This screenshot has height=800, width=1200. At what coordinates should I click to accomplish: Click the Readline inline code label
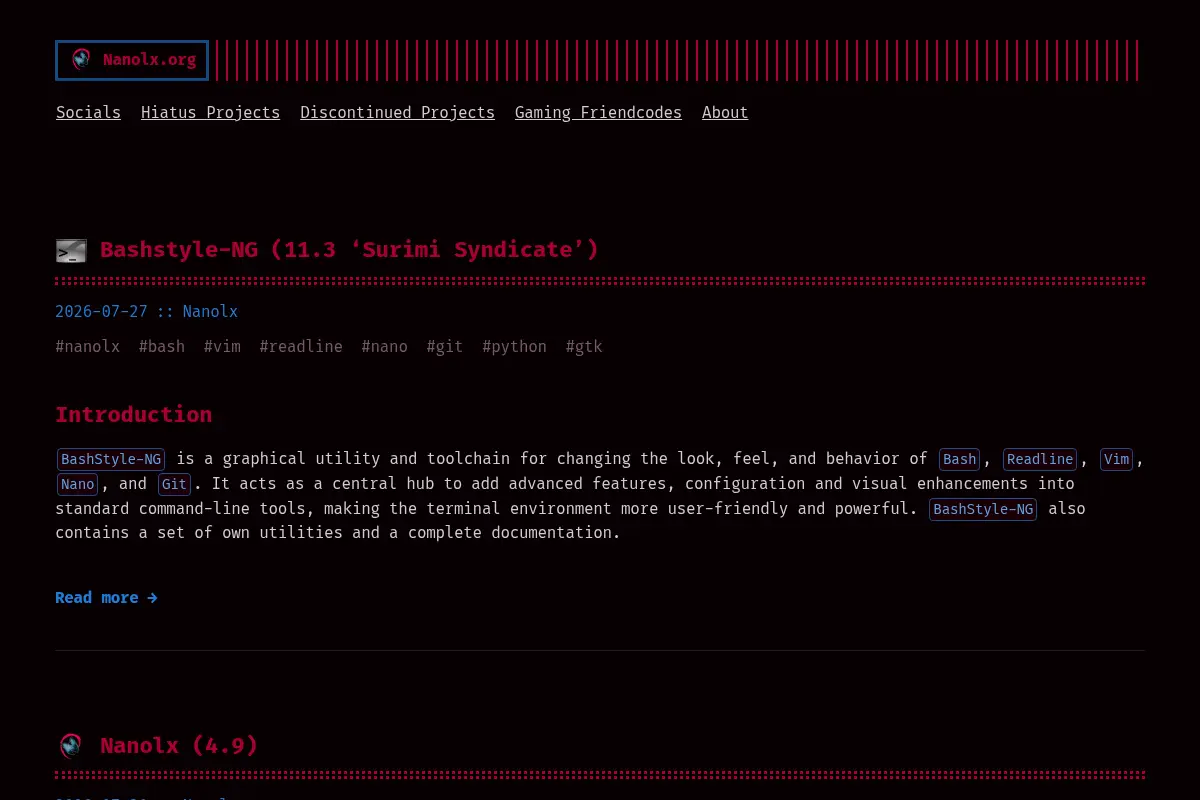1040,459
